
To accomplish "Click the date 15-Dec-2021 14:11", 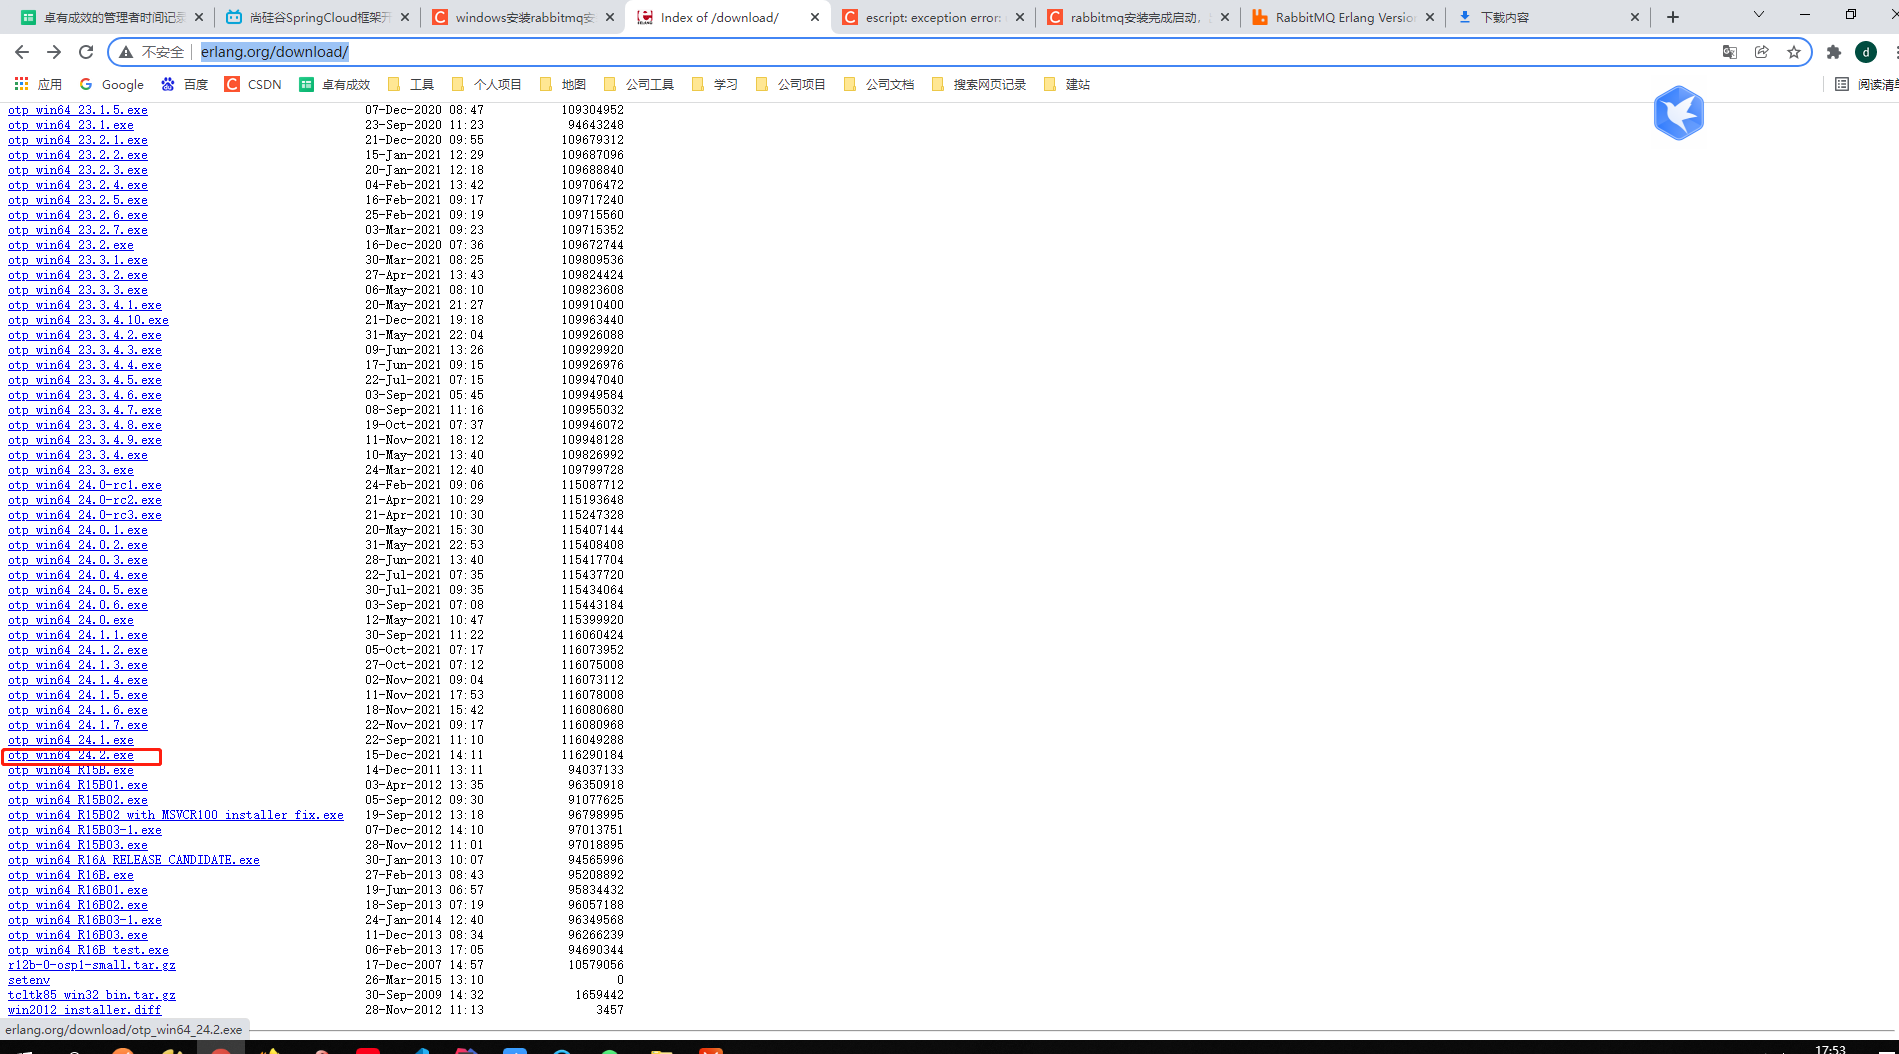I will [424, 756].
